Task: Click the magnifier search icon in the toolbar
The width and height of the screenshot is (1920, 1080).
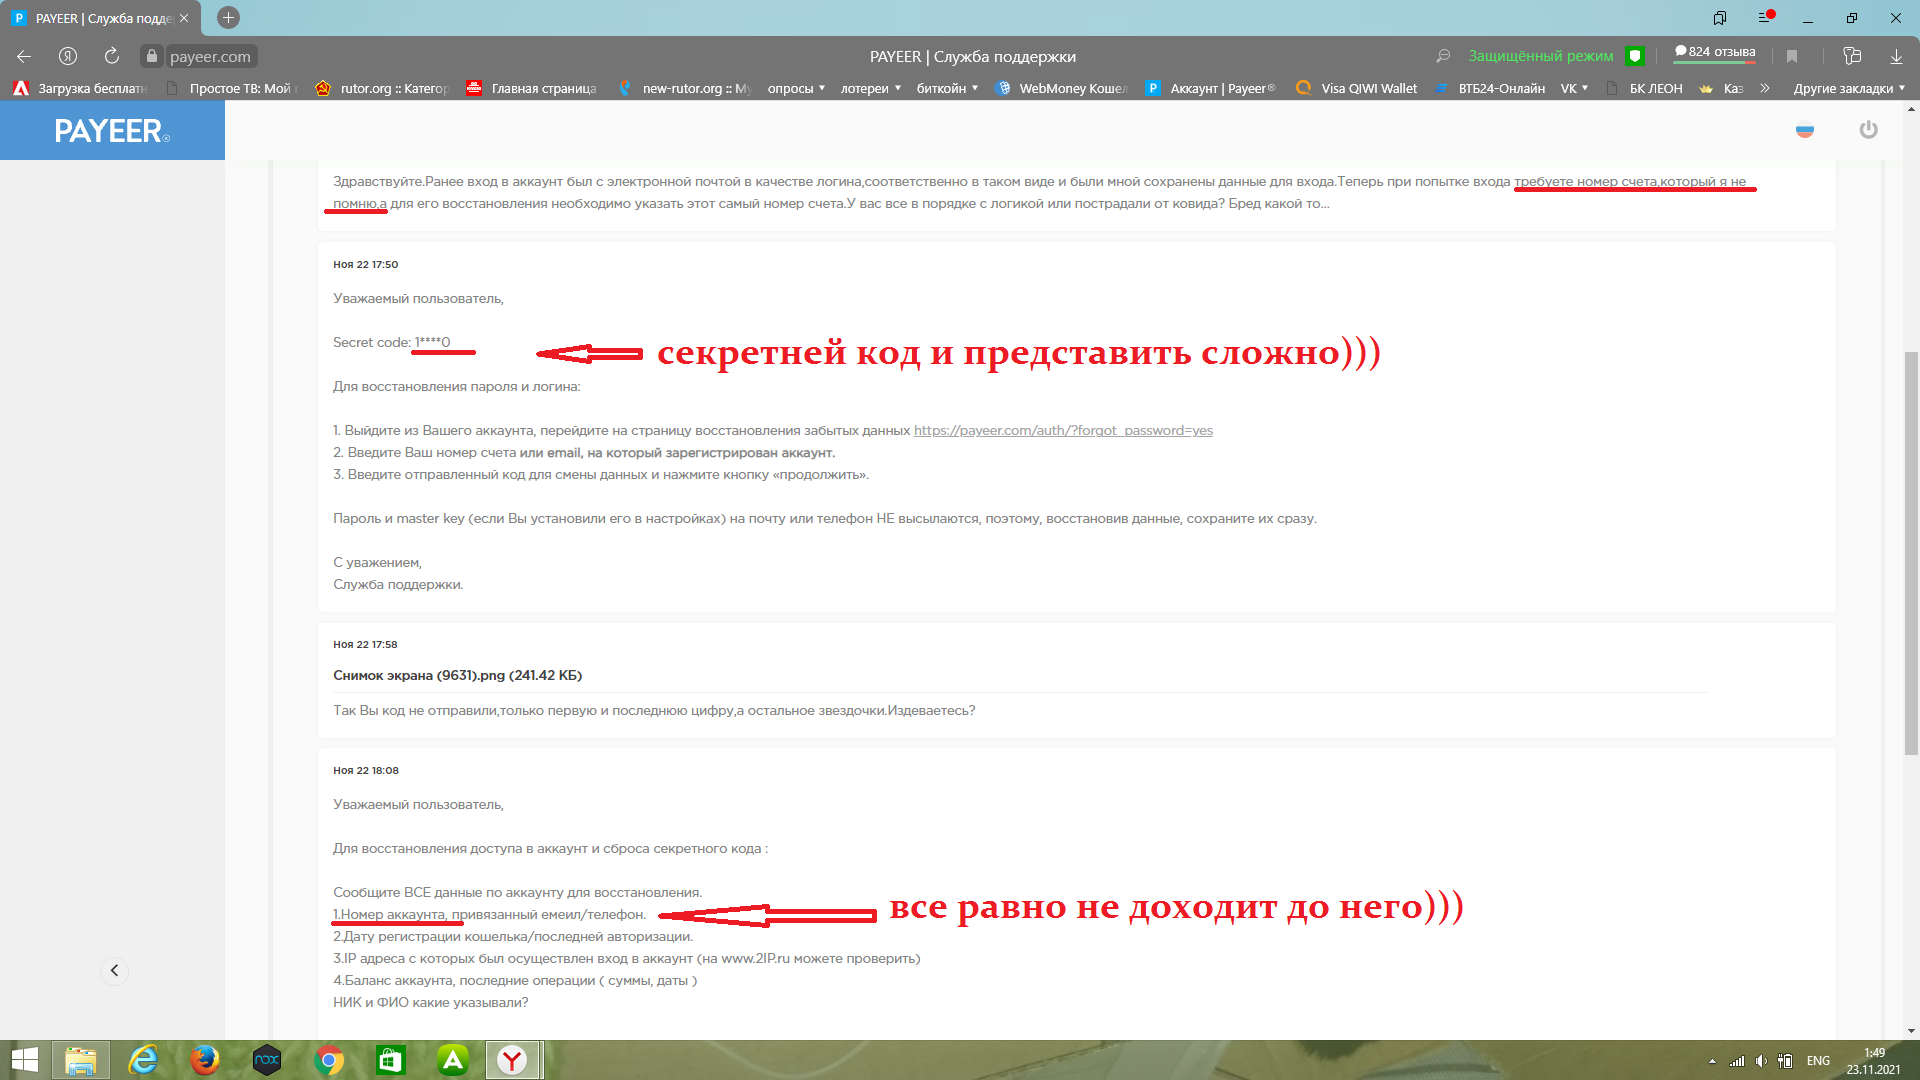Action: 1443,55
